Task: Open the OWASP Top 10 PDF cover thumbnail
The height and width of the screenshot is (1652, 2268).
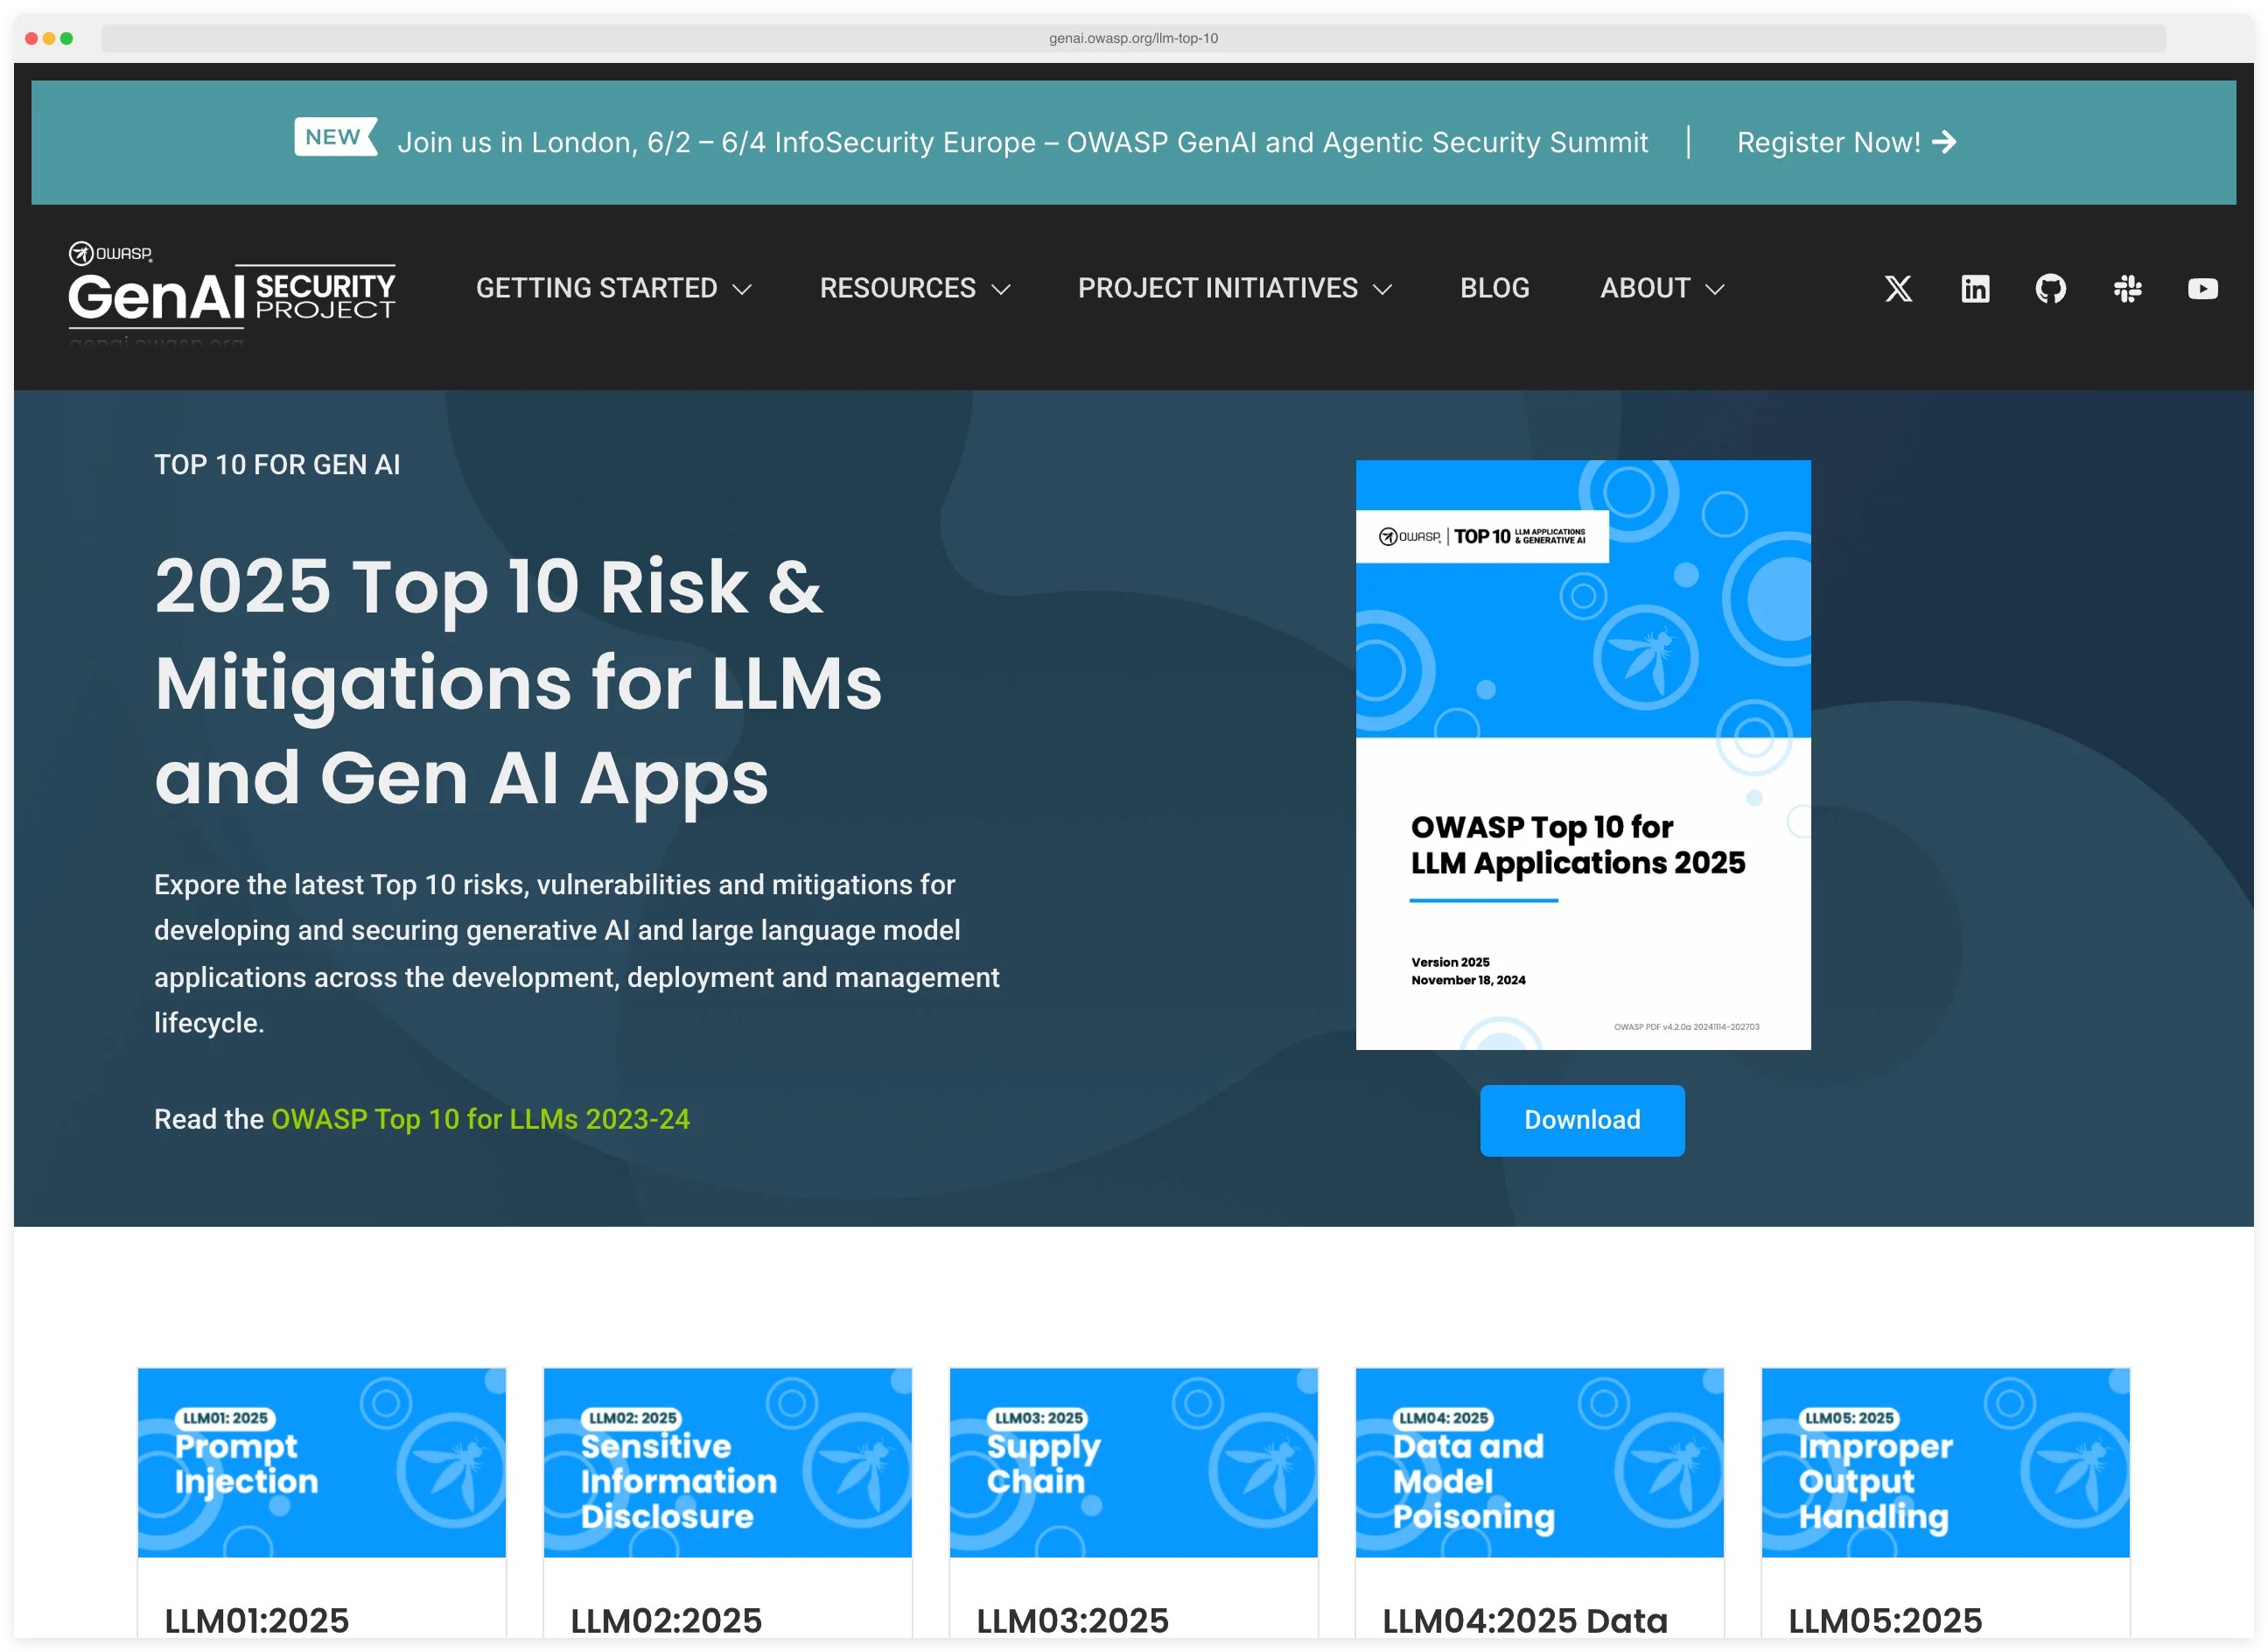Action: (x=1583, y=755)
